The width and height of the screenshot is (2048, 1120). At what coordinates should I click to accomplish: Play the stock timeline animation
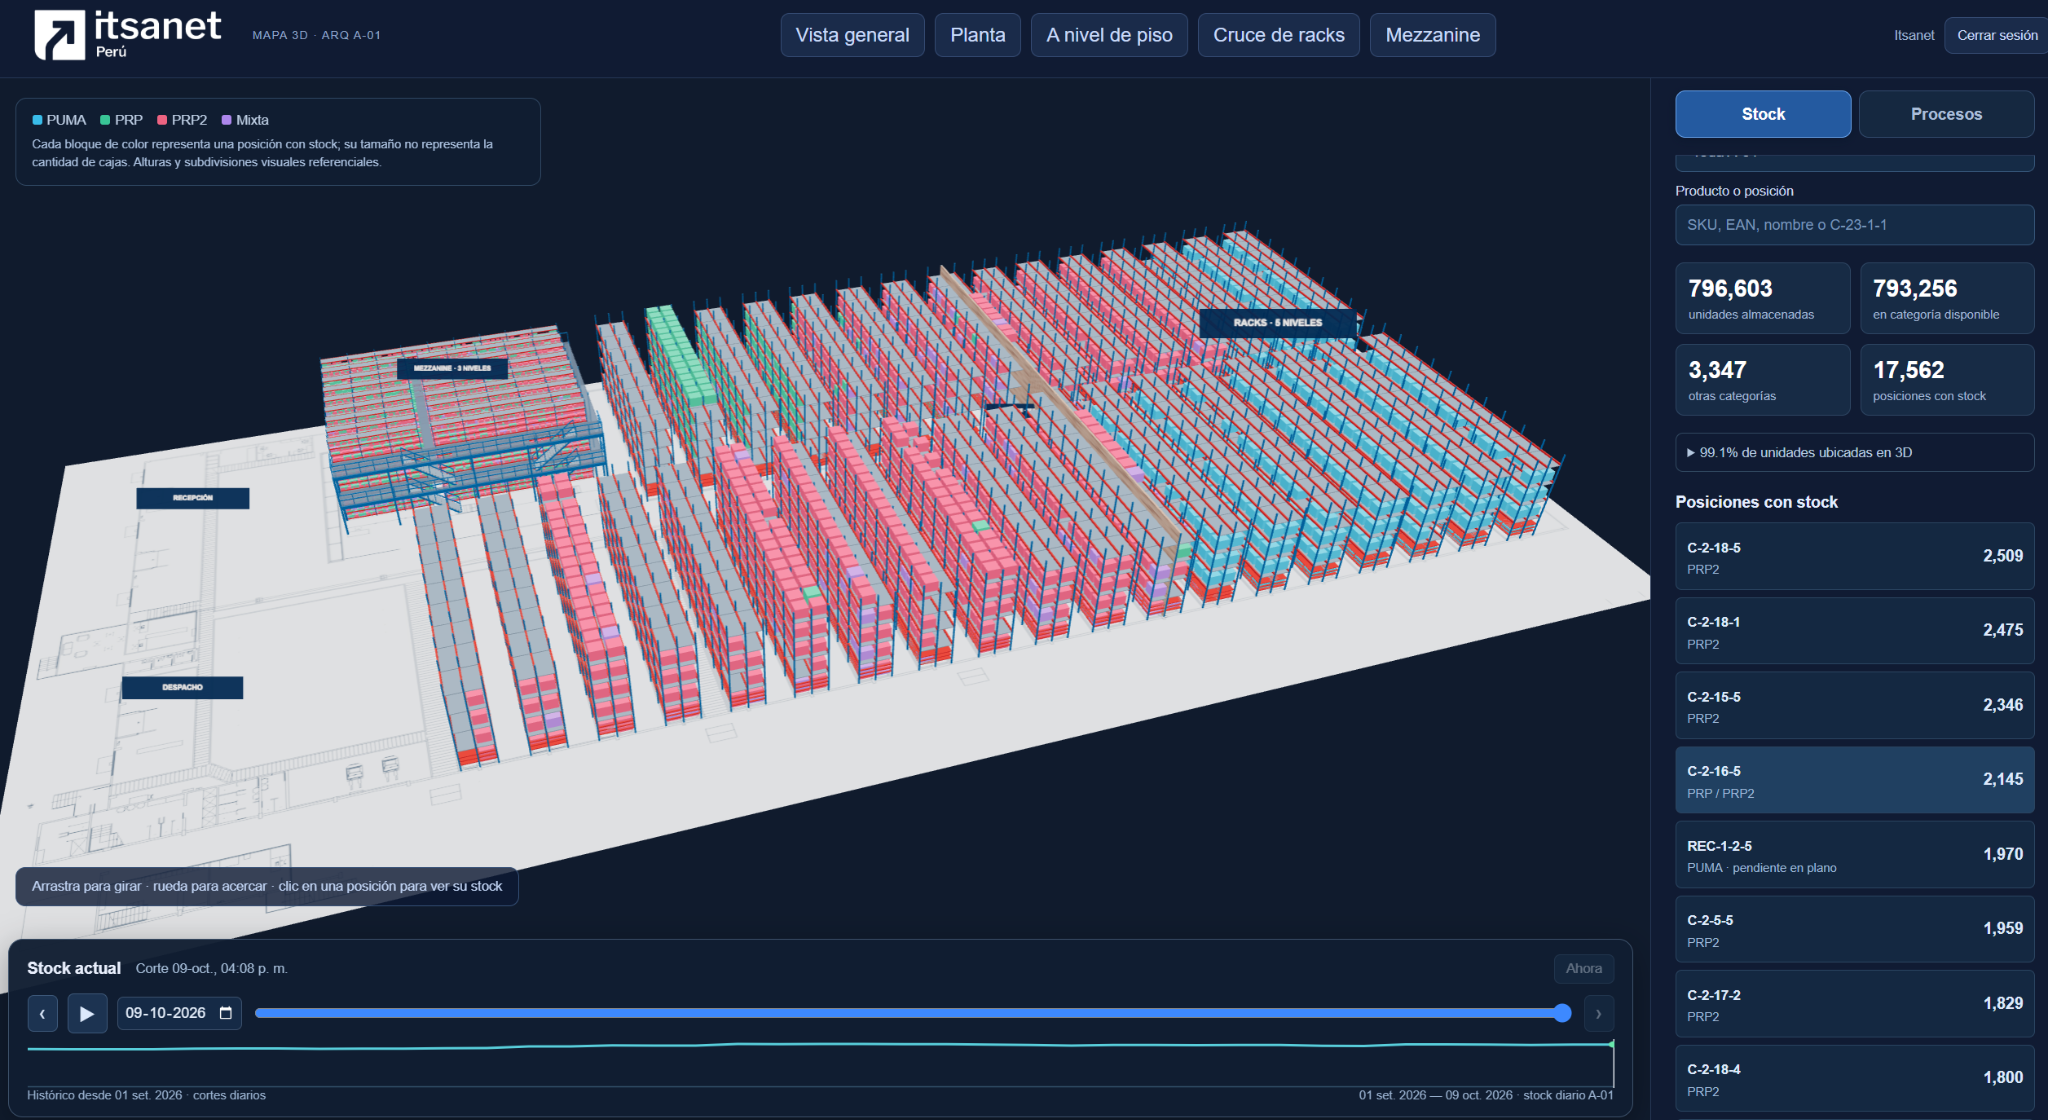[x=87, y=1013]
